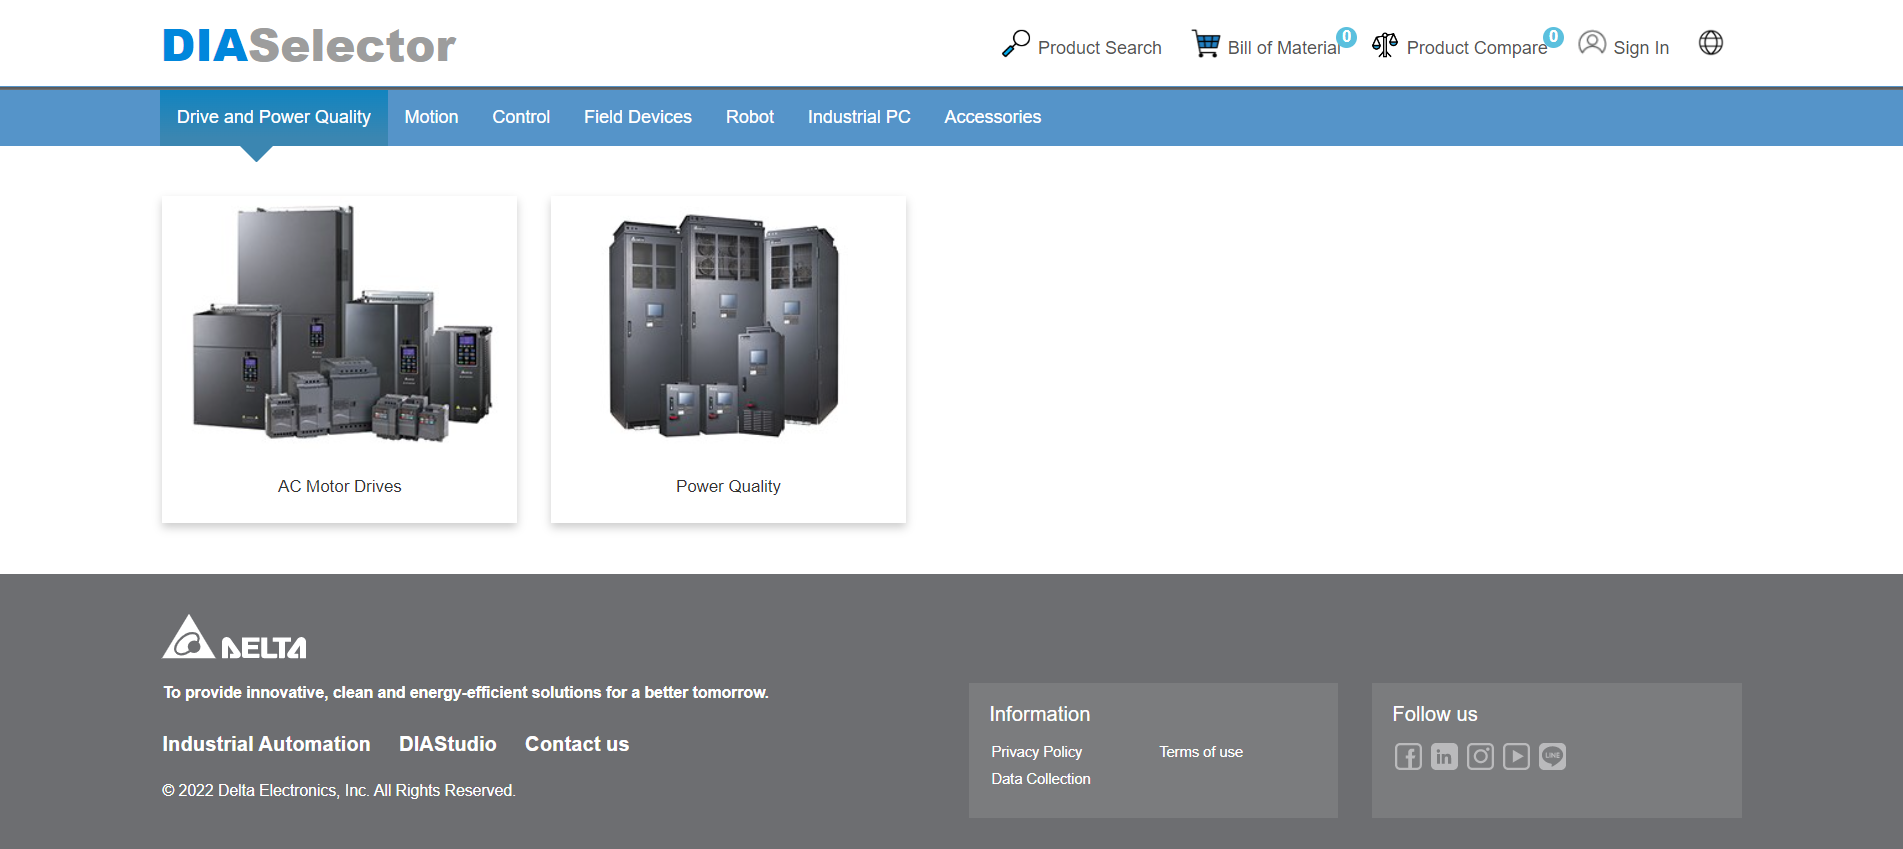The image size is (1903, 849).
Task: Open the Bill of Material cart icon
Action: [x=1206, y=44]
